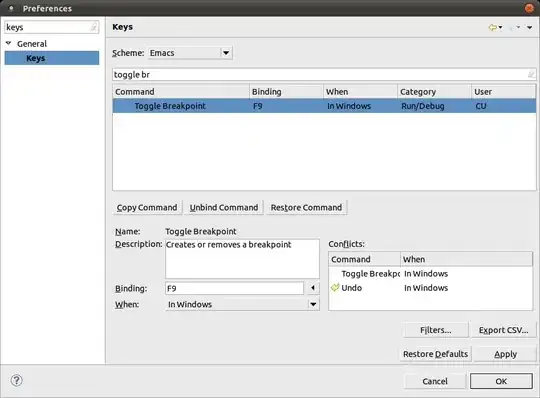Image resolution: width=540 pixels, height=398 pixels.
Task: Confirm with the OK button
Action: (501, 381)
